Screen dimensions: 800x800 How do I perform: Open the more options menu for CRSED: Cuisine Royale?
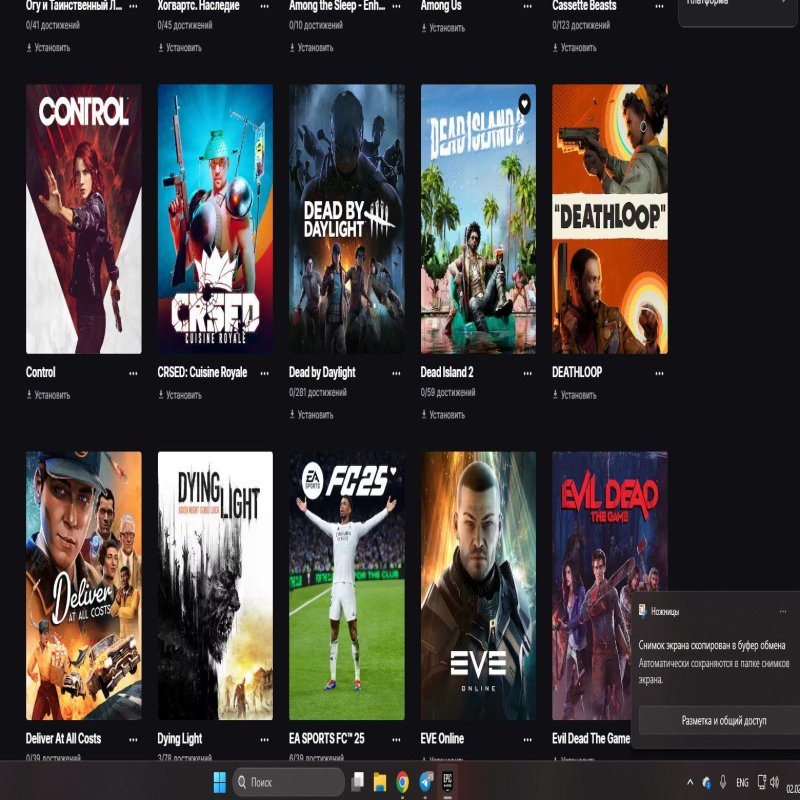coord(265,373)
